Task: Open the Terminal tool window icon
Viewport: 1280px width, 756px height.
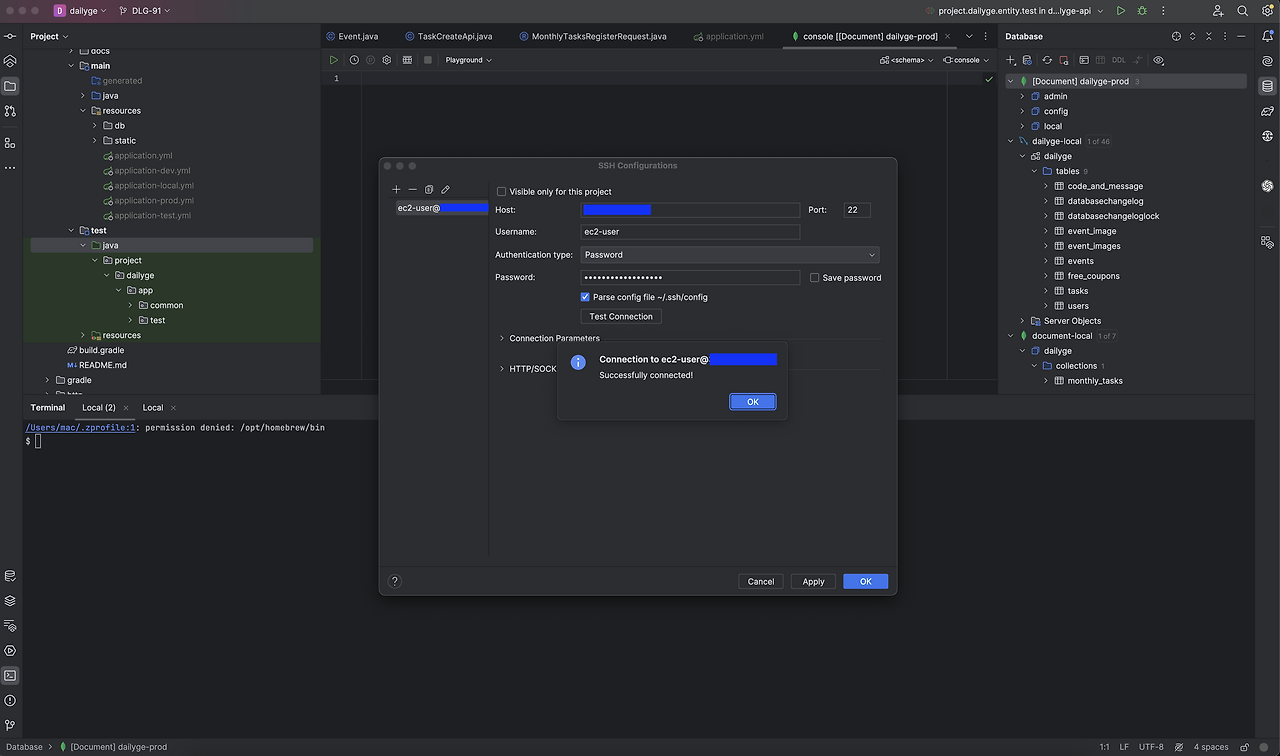Action: (10, 675)
